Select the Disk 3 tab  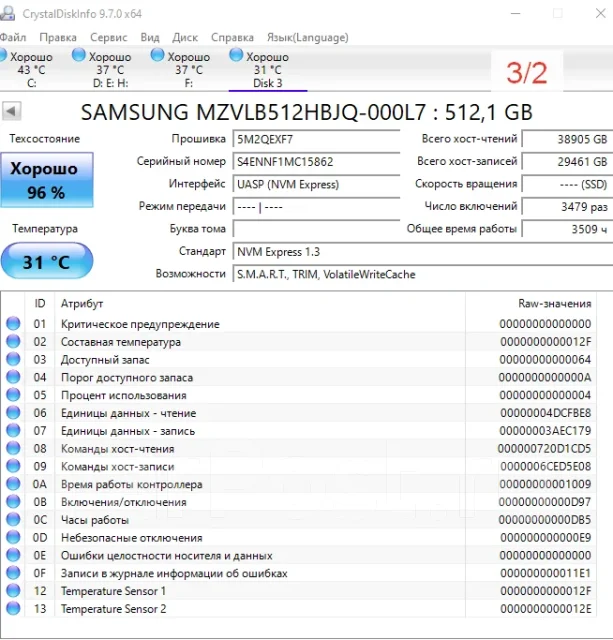click(267, 69)
